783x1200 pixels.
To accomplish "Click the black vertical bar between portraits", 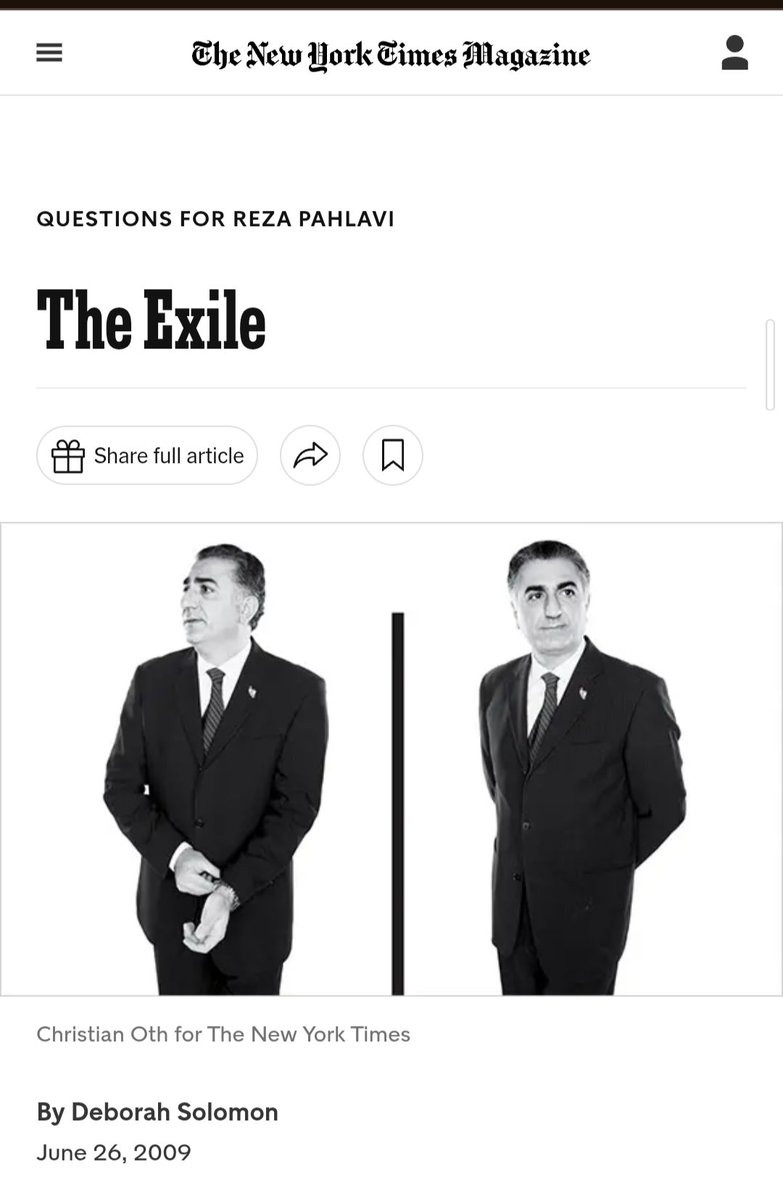I will (x=397, y=803).
